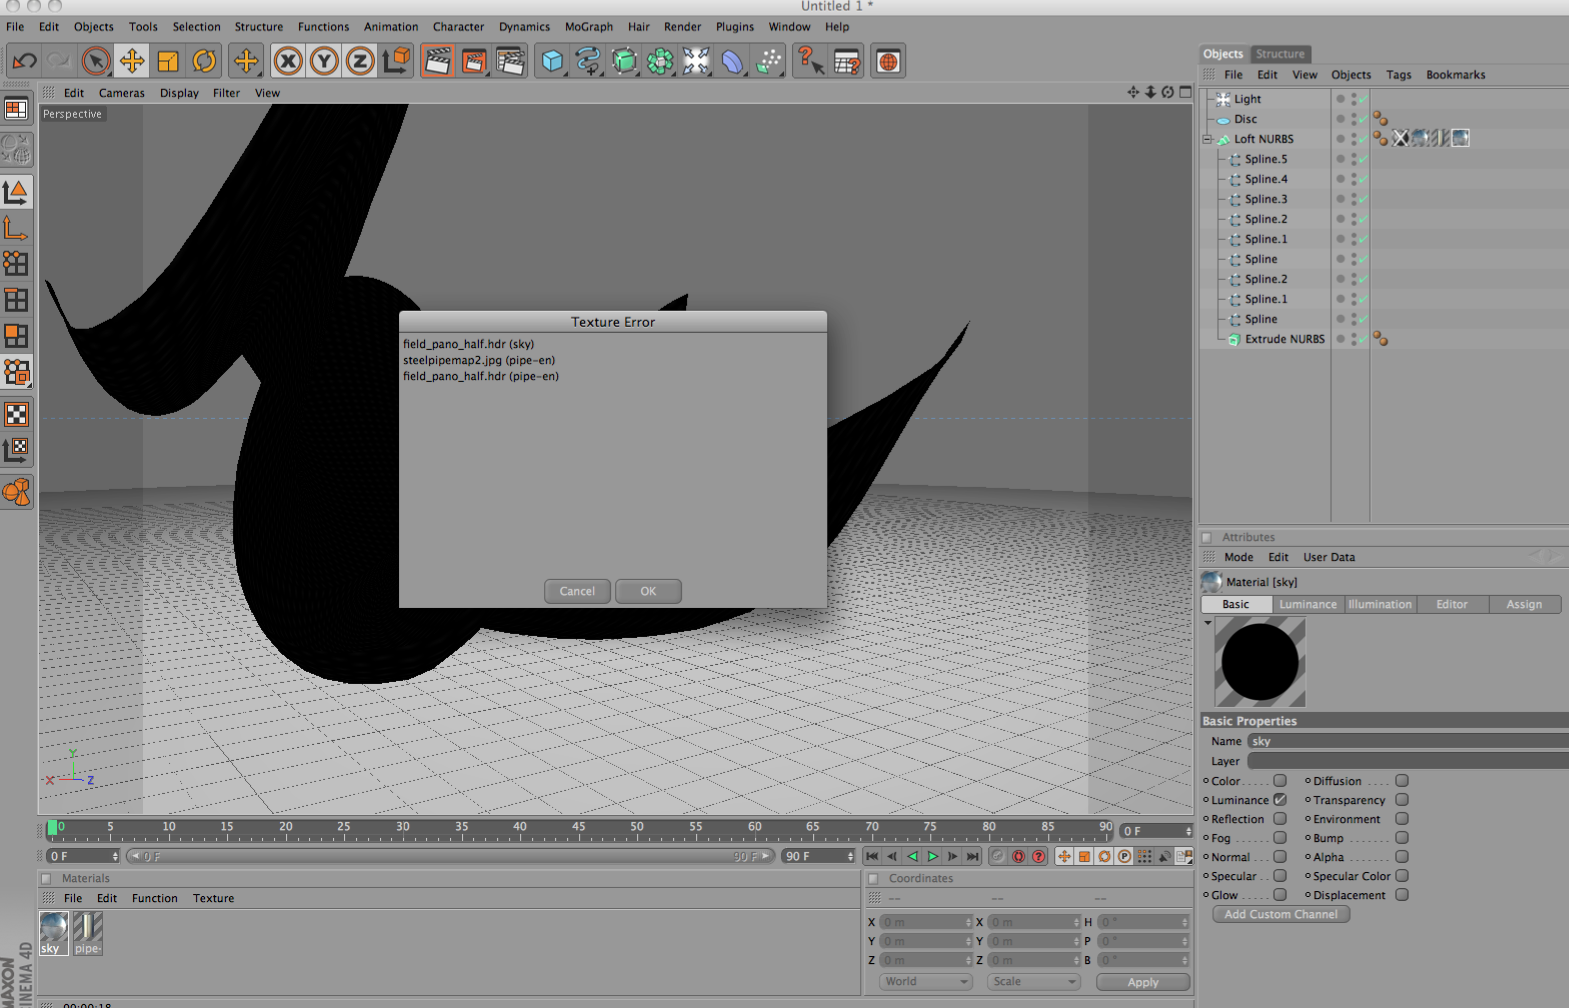Enable the Bump channel checkbox
The width and height of the screenshot is (1569, 1008).
coord(1402,838)
